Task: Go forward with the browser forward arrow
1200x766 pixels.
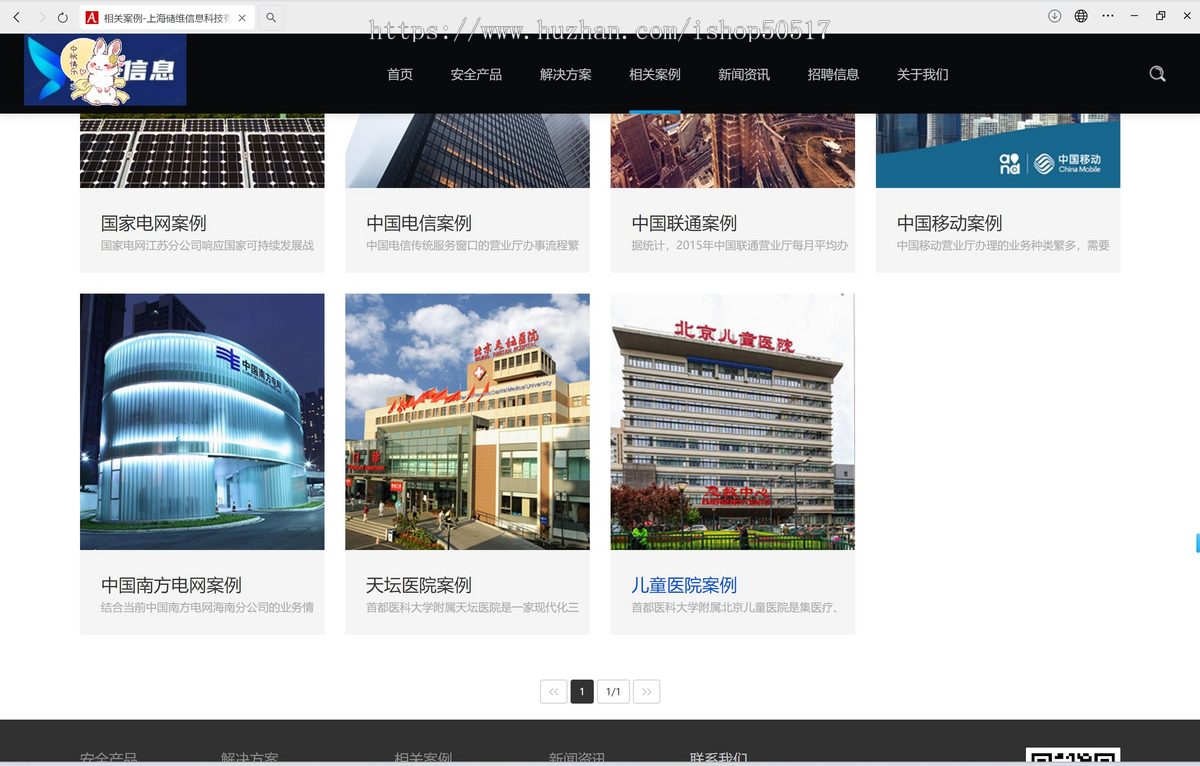Action: click(41, 17)
